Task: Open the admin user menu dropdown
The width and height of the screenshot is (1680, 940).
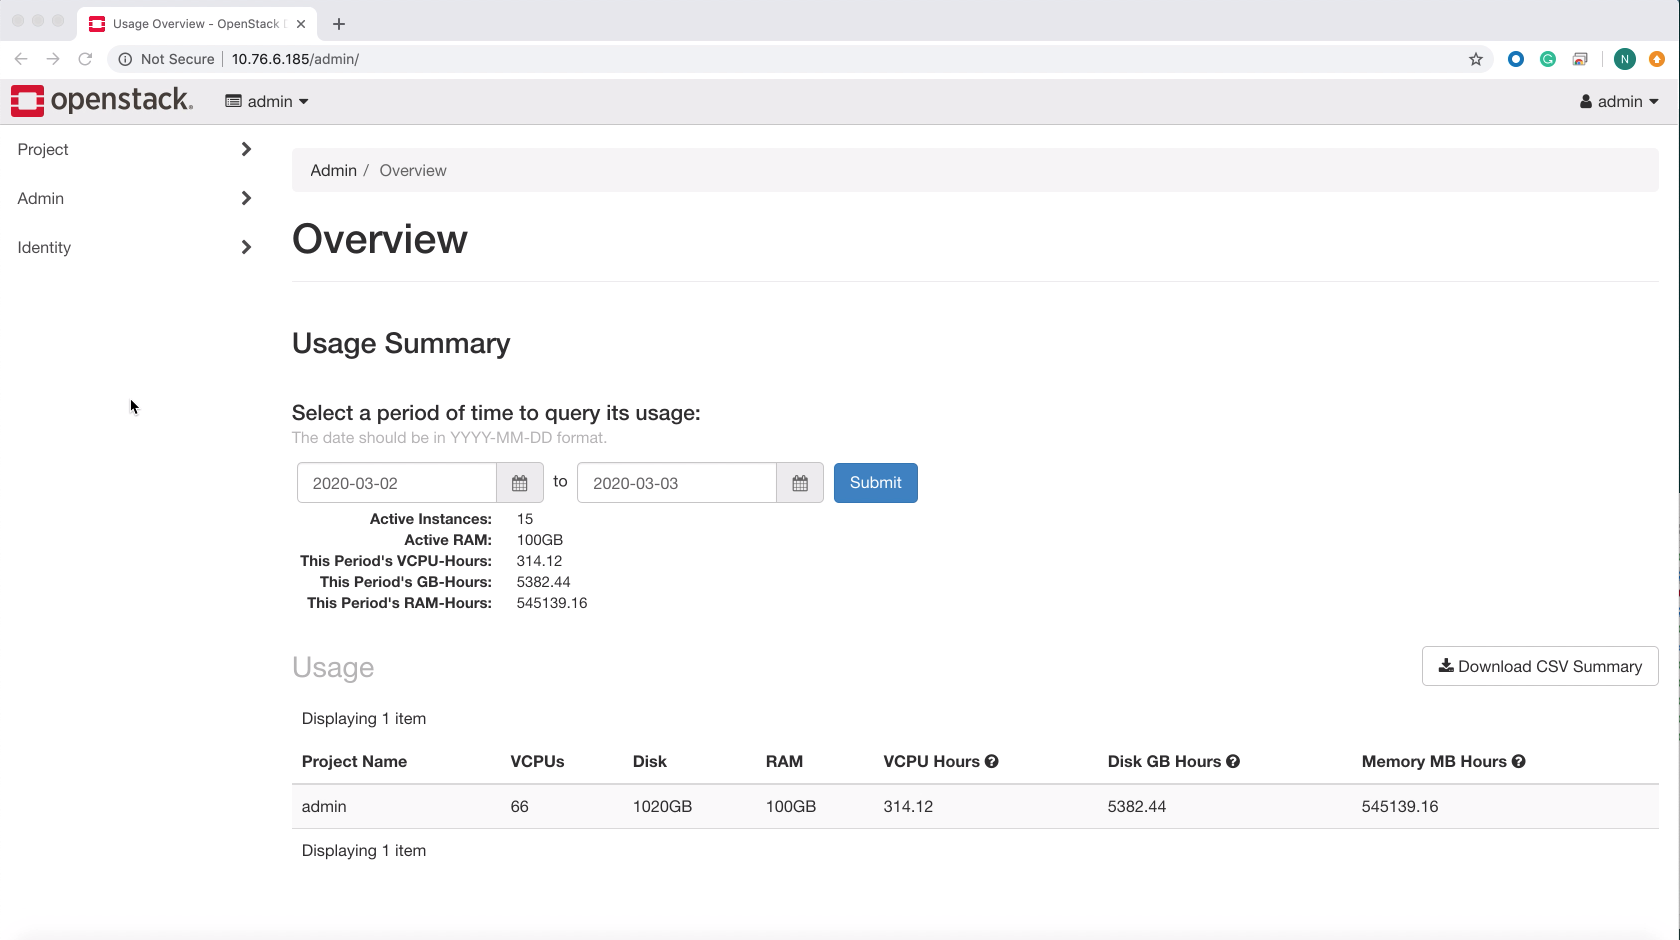Action: [1619, 102]
